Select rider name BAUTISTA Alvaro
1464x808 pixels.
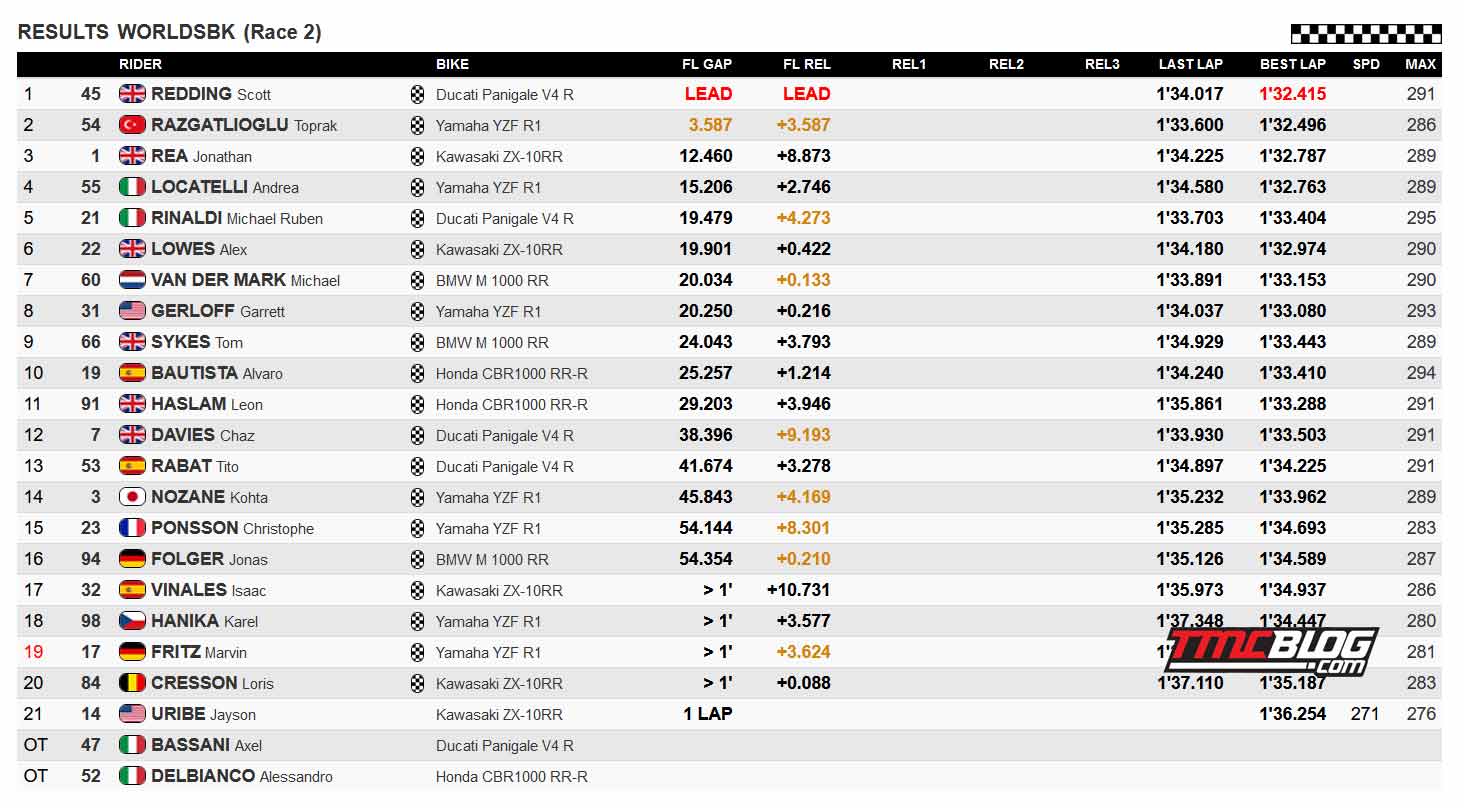(x=217, y=373)
